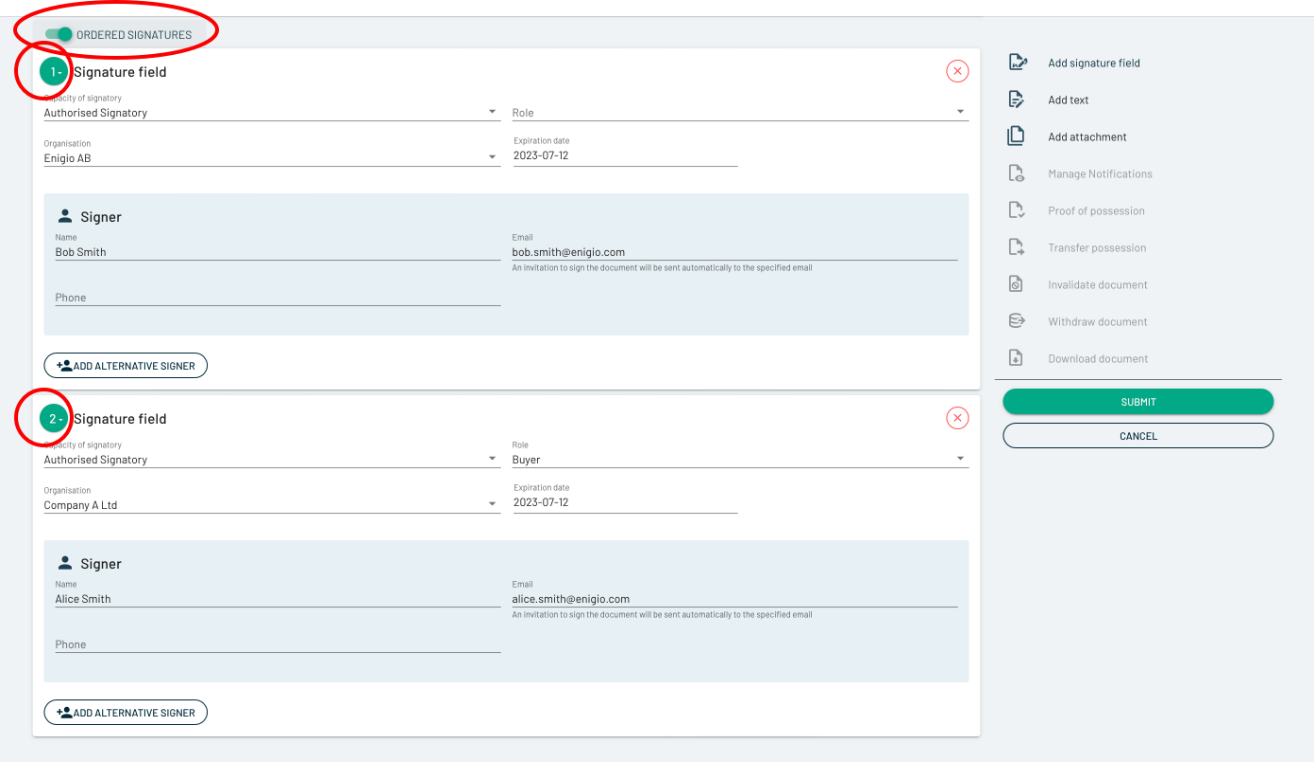Click the Download document icon

[1016, 359]
